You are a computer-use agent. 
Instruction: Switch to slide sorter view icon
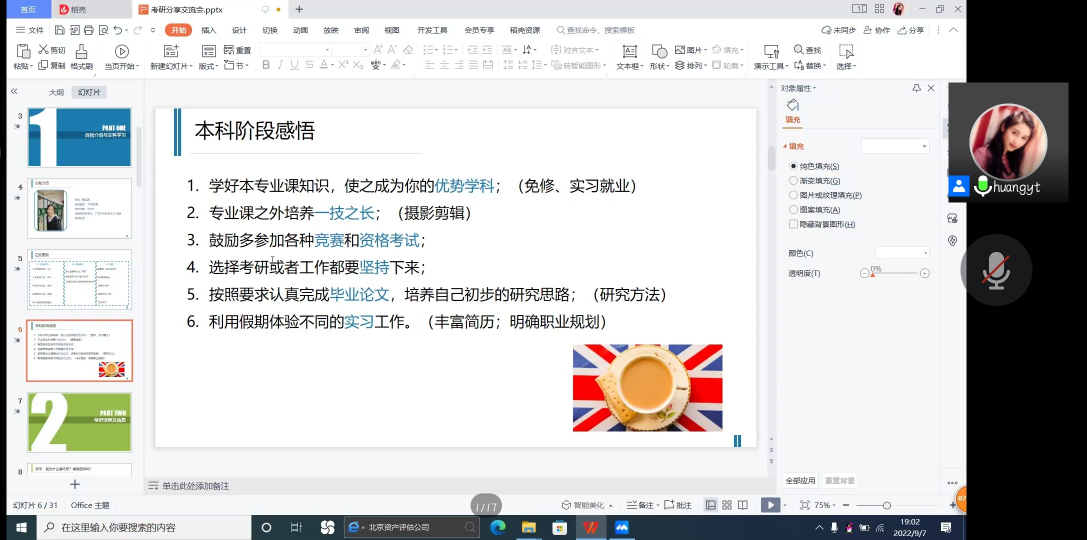coord(726,506)
